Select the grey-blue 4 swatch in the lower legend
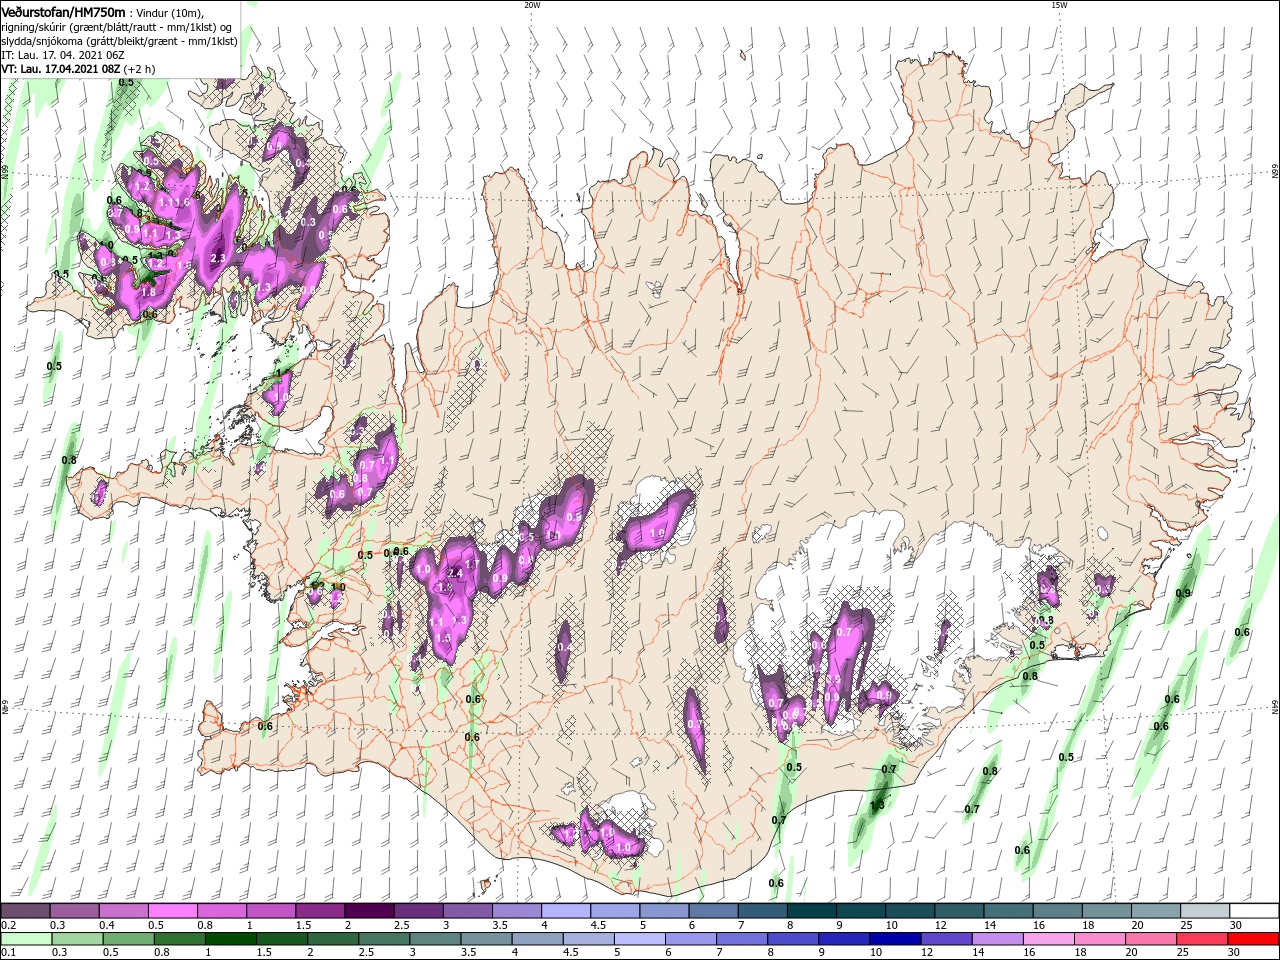Viewport: 1280px width, 960px height. point(535,939)
